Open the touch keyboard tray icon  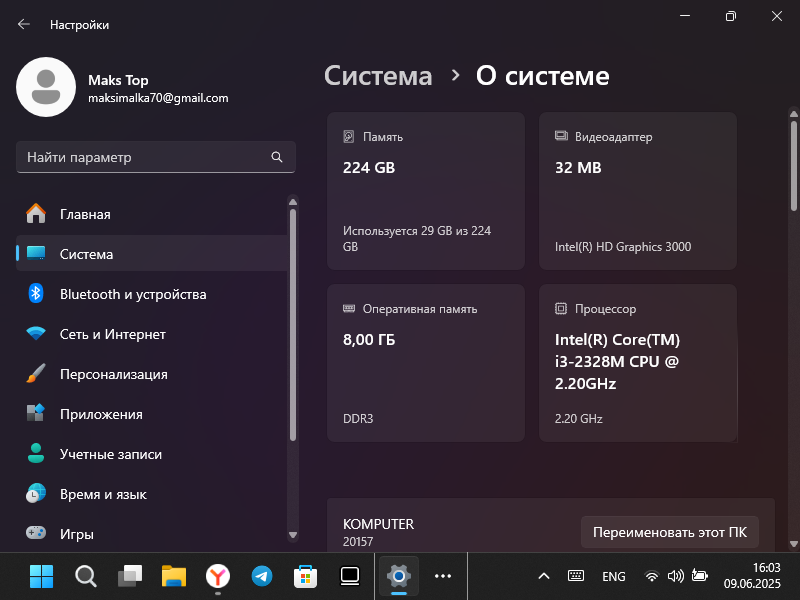coord(576,576)
